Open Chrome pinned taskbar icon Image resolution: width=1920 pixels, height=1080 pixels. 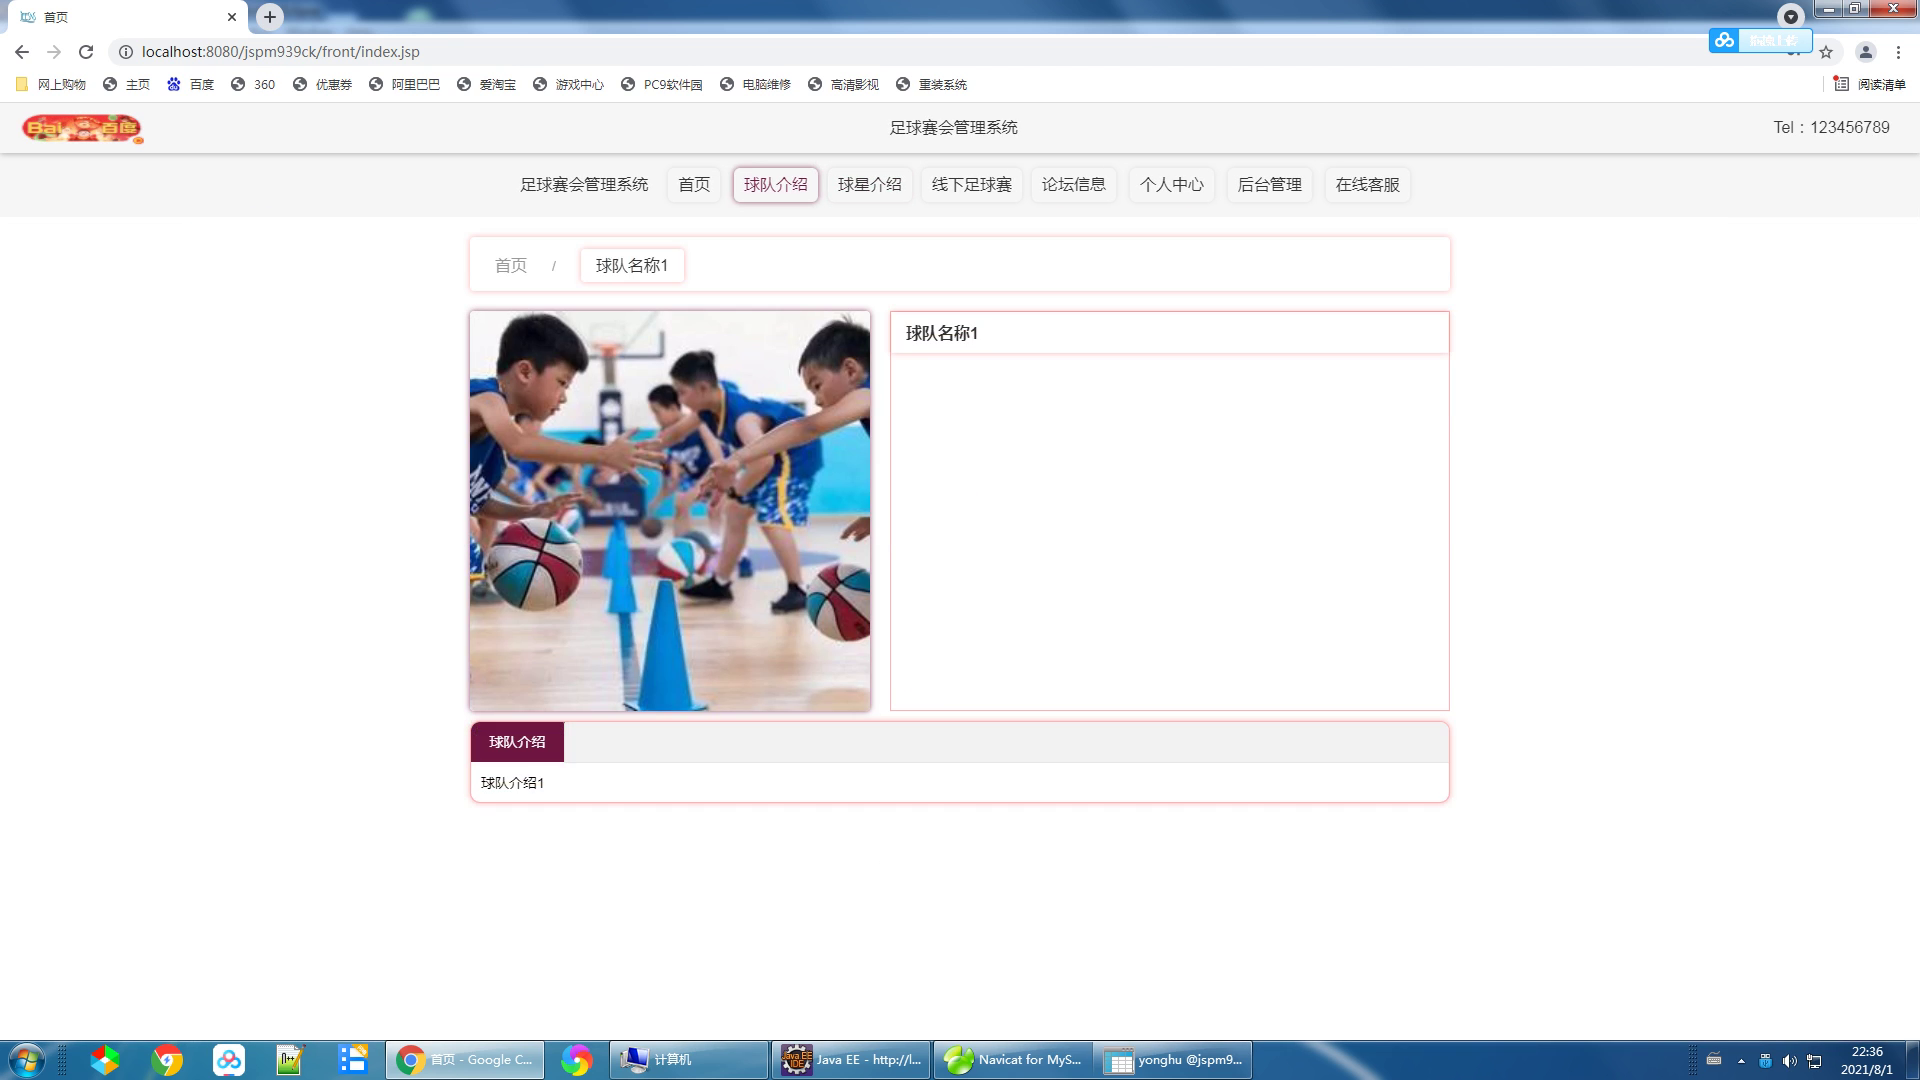click(x=167, y=1060)
